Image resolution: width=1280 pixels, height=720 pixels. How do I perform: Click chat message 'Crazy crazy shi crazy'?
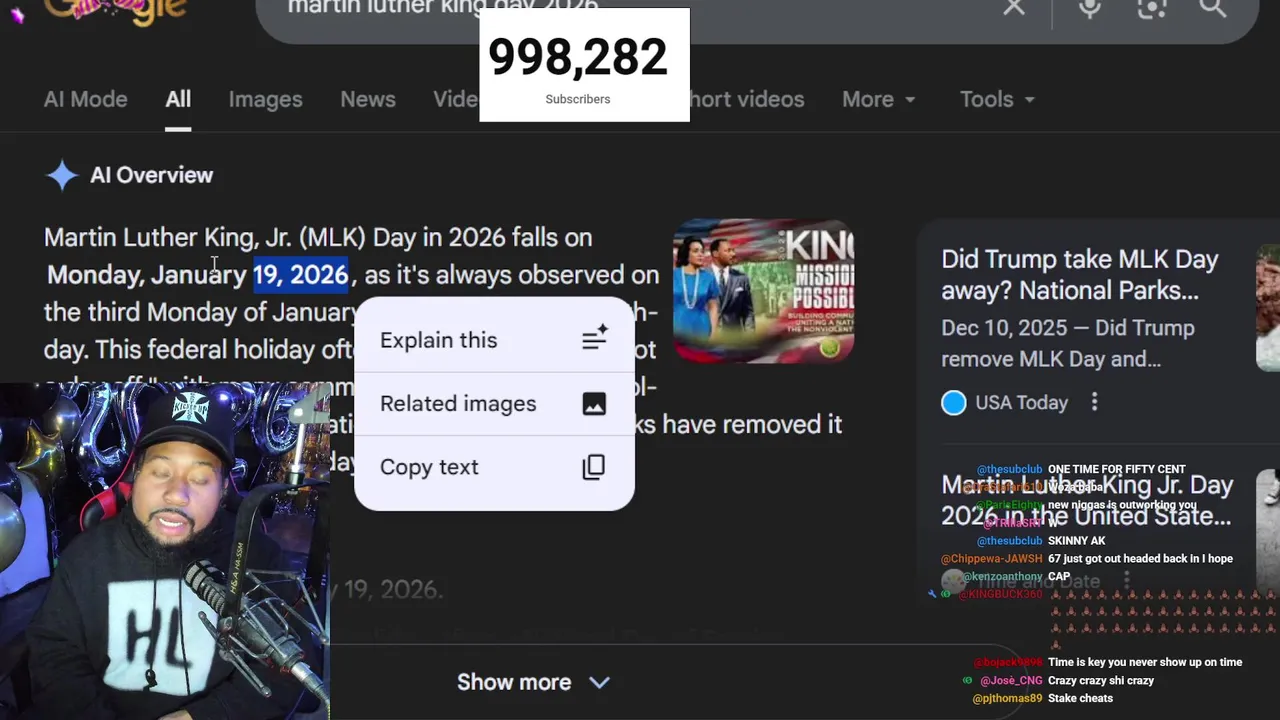tap(1101, 680)
